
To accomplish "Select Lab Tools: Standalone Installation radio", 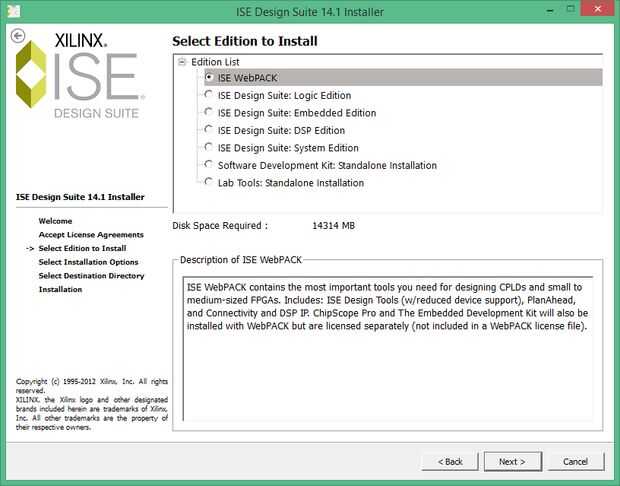I will tap(209, 182).
